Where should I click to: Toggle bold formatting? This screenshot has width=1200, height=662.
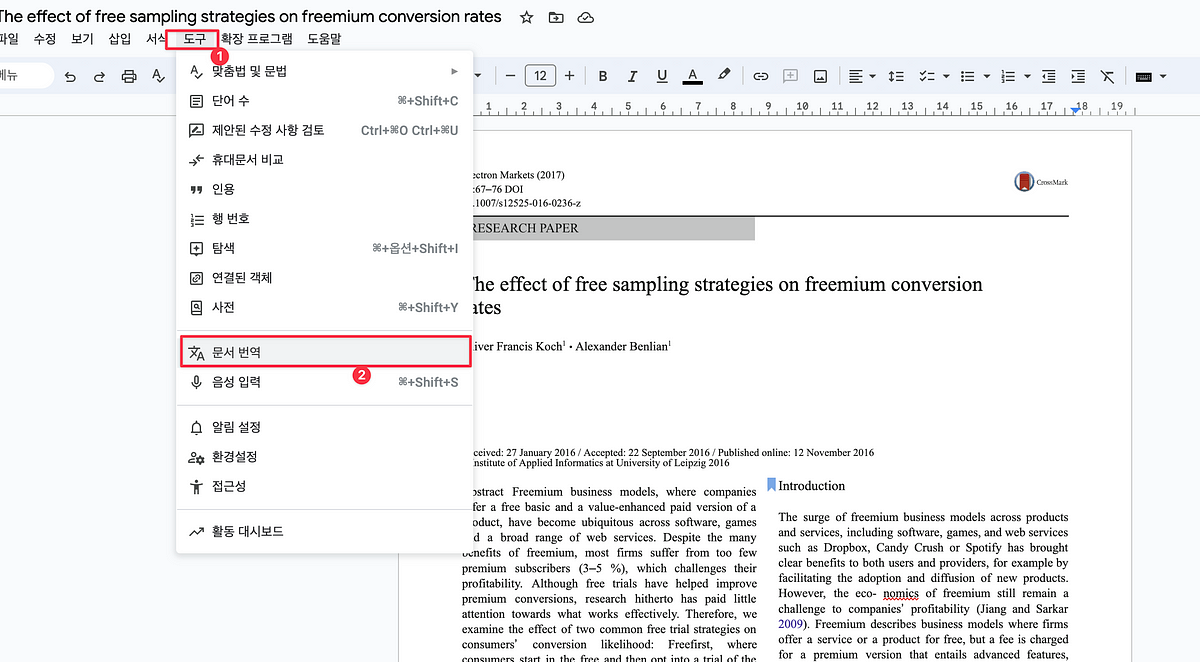point(603,76)
